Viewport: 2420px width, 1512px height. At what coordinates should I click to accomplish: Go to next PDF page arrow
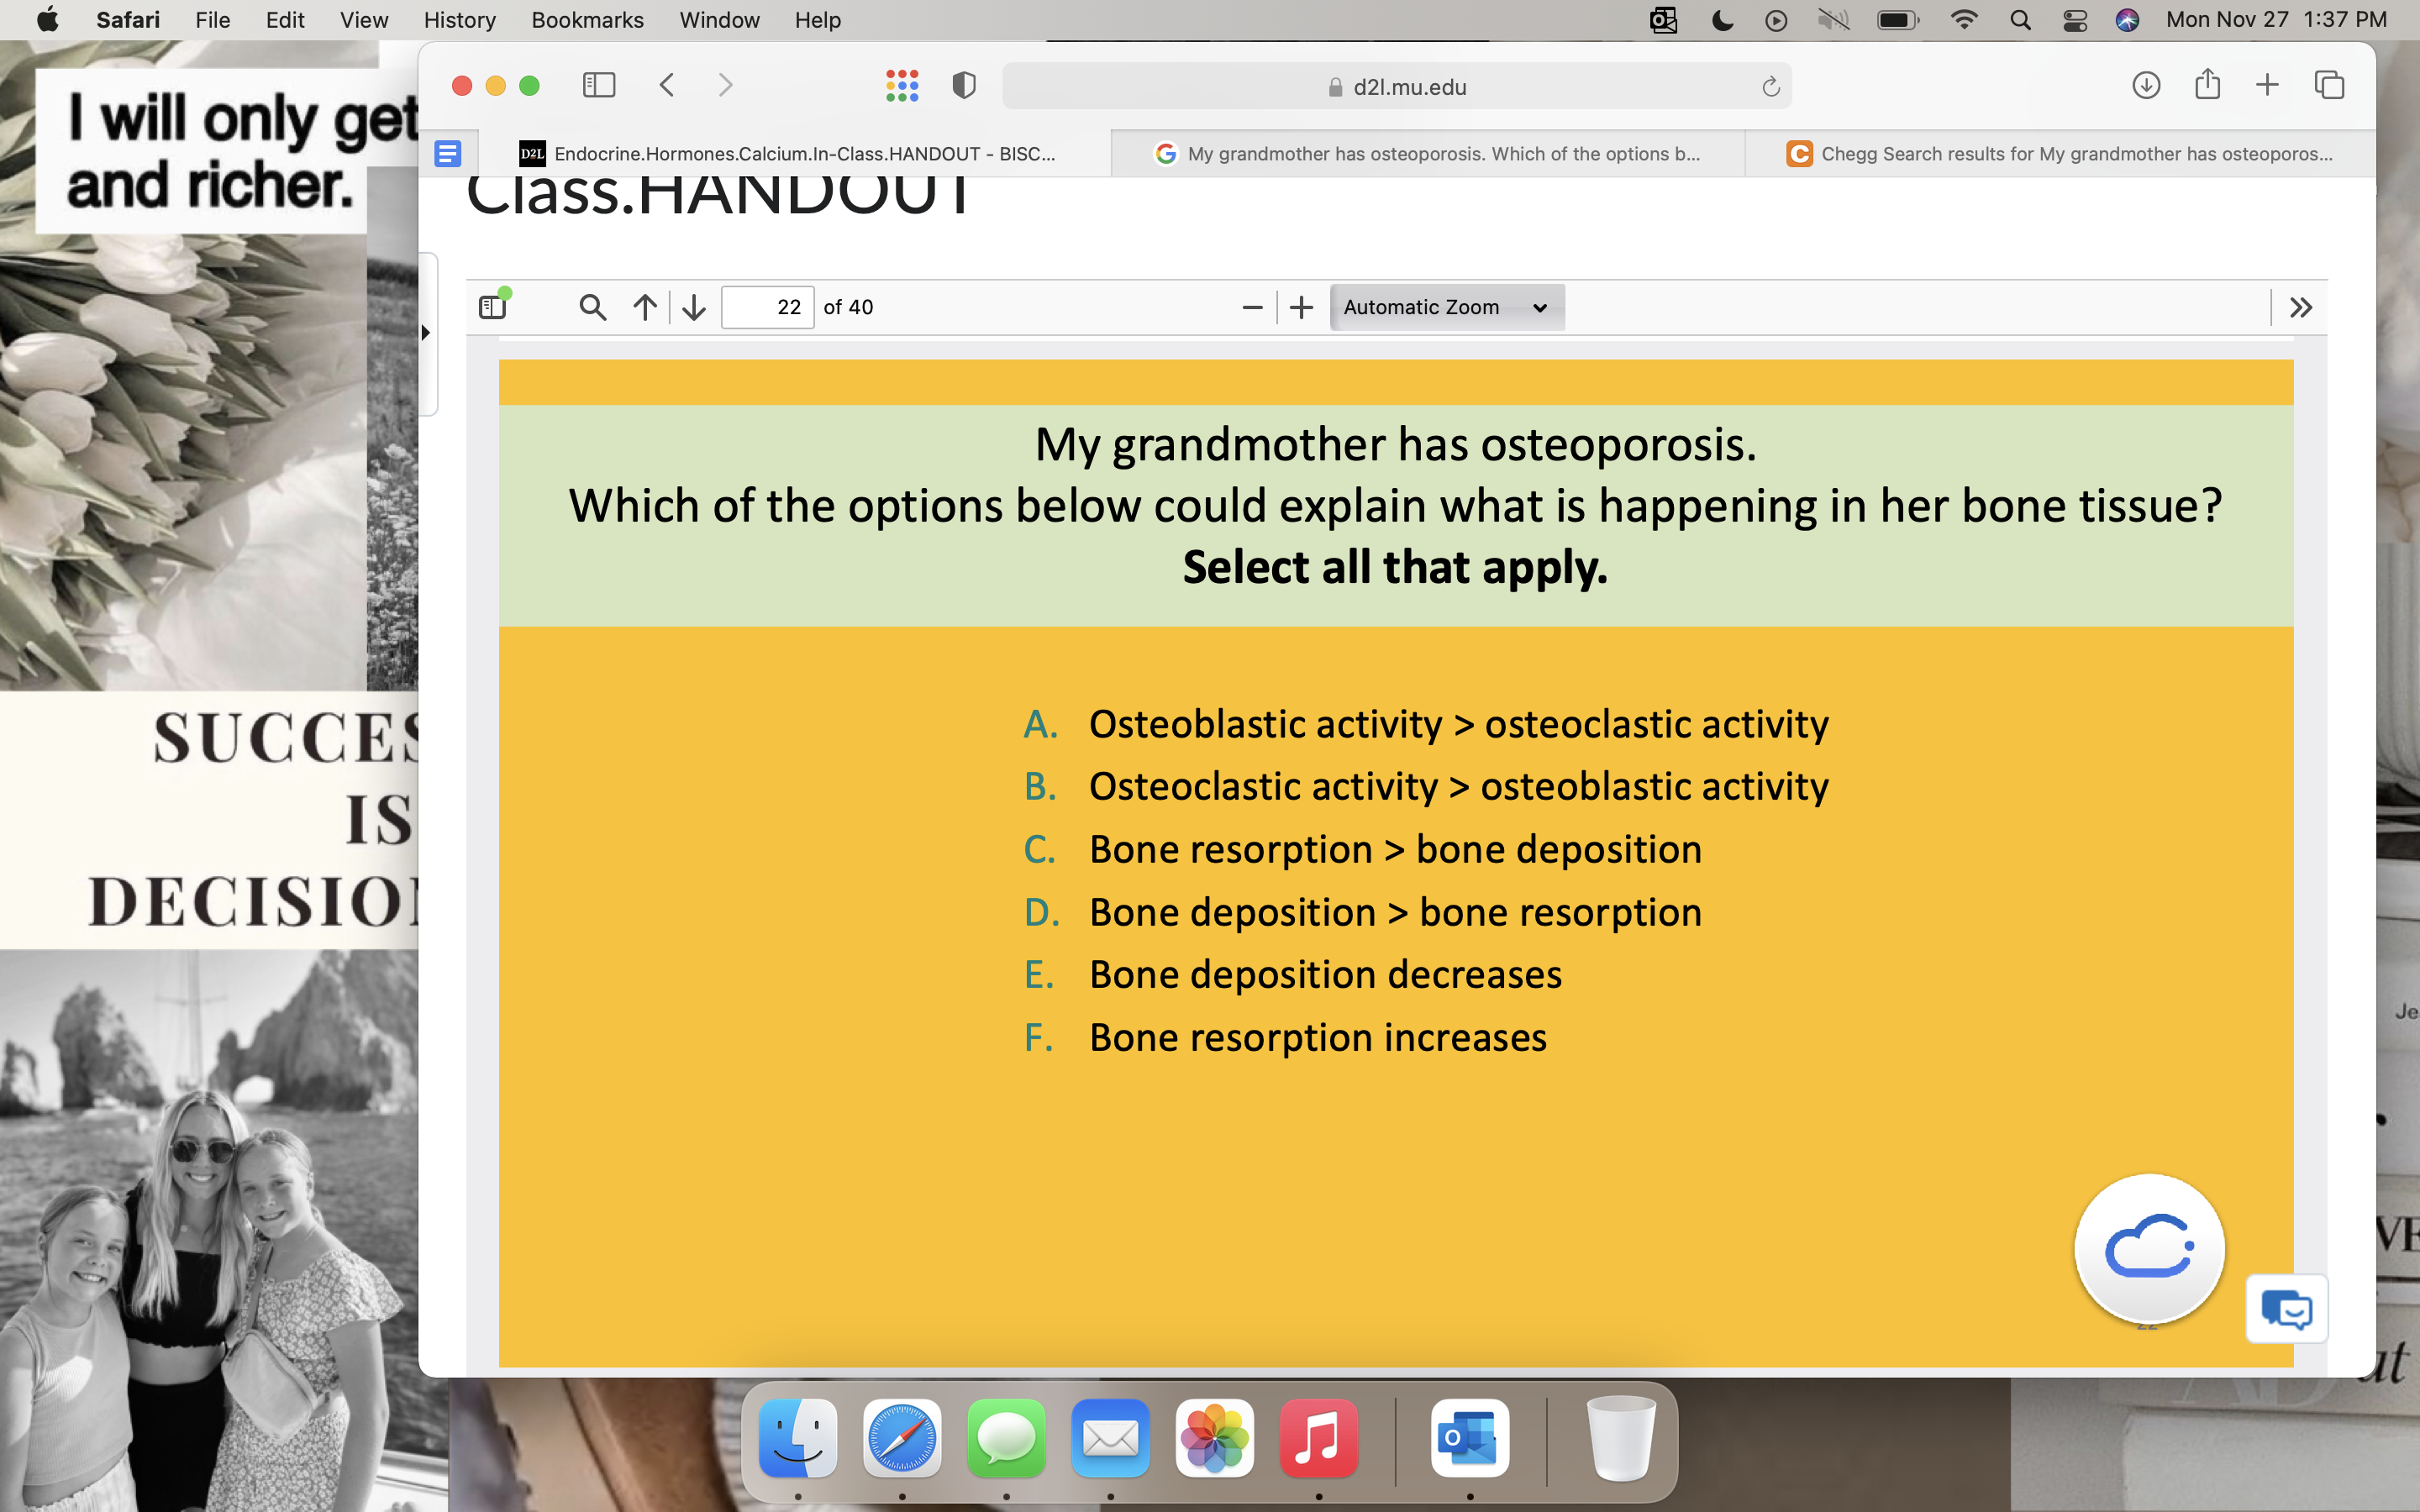tap(694, 307)
